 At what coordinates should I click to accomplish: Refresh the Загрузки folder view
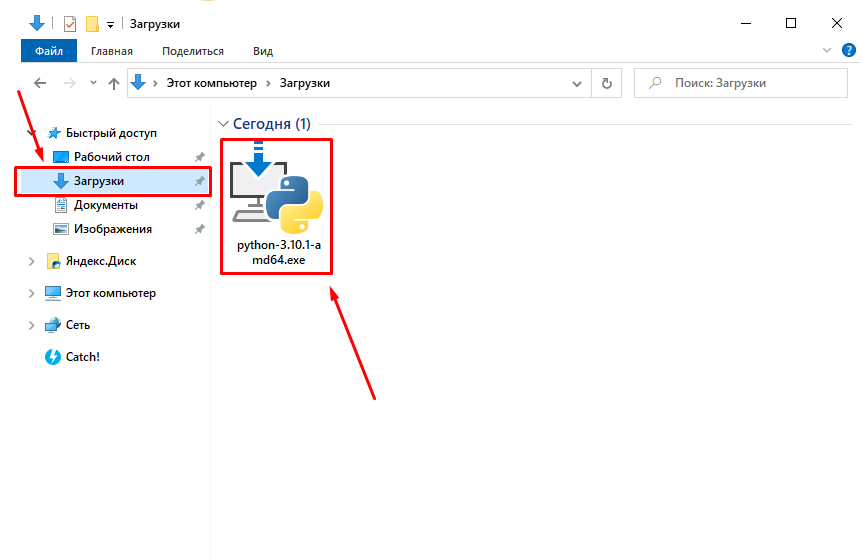pos(606,83)
